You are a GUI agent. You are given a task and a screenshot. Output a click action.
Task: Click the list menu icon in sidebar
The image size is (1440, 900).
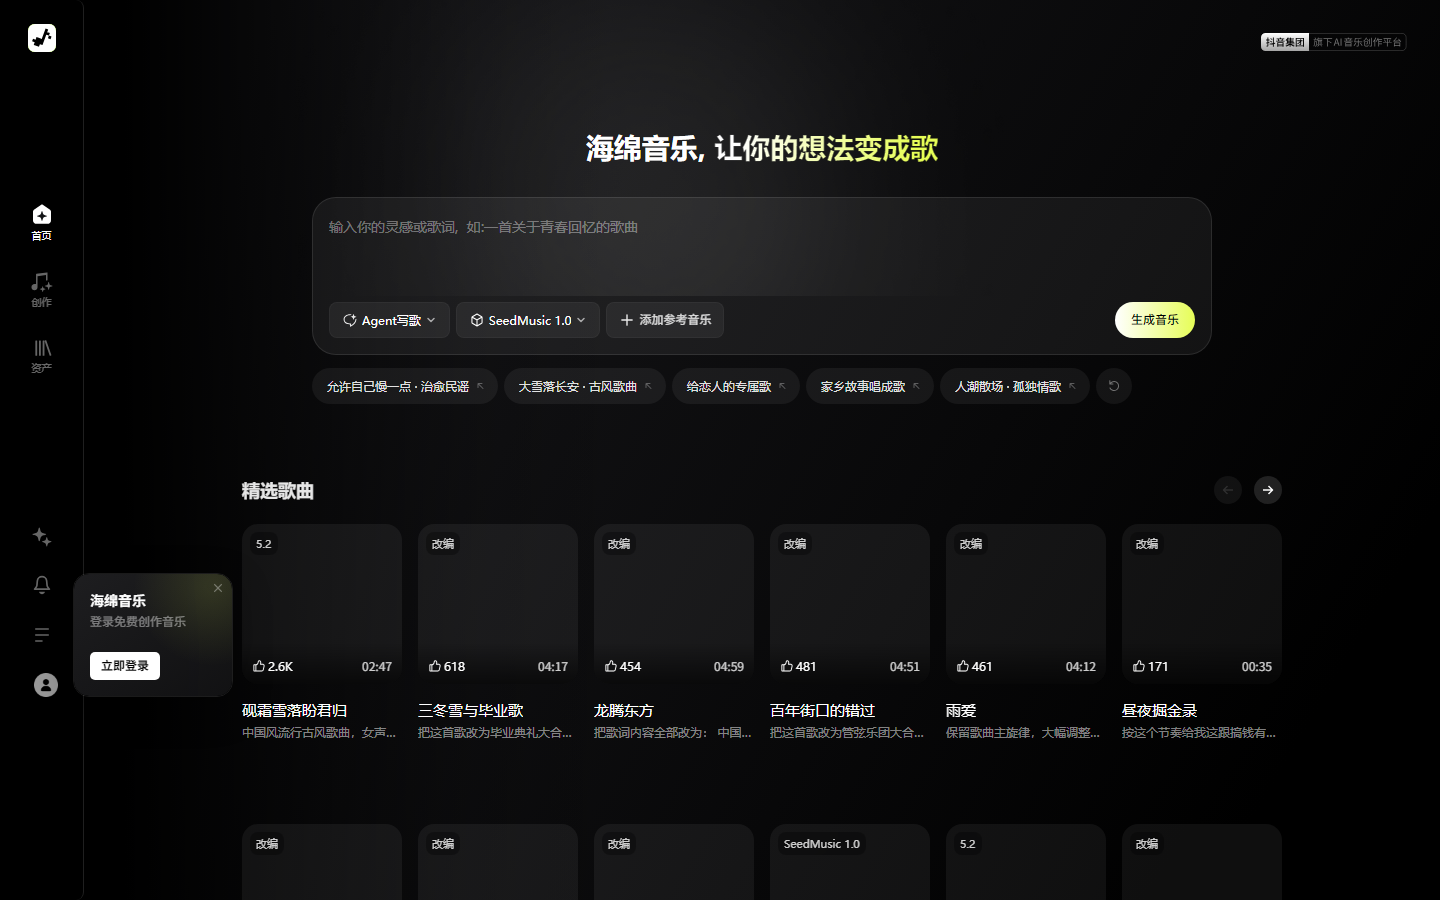(x=42, y=635)
